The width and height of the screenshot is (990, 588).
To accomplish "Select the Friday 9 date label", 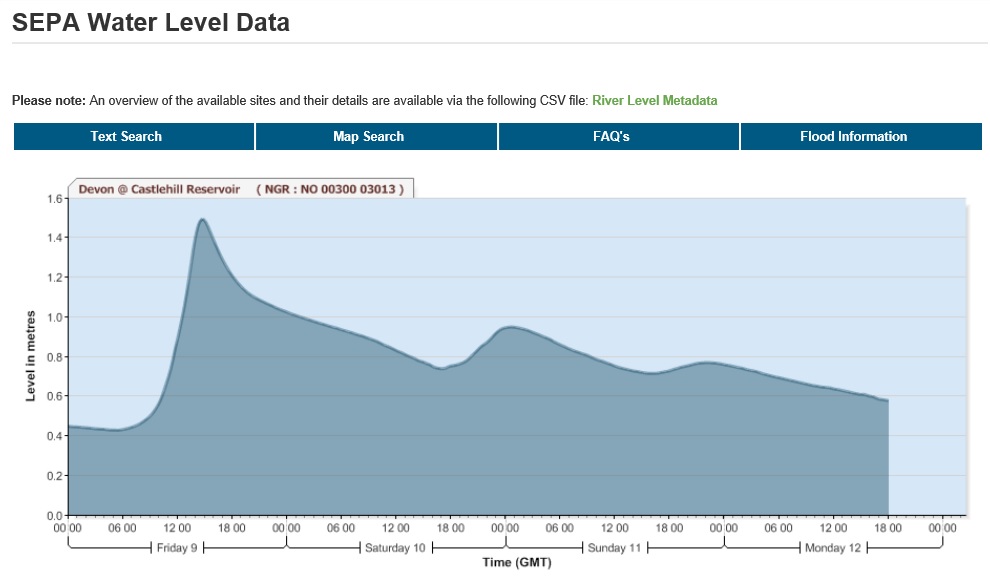I will pyautogui.click(x=178, y=548).
